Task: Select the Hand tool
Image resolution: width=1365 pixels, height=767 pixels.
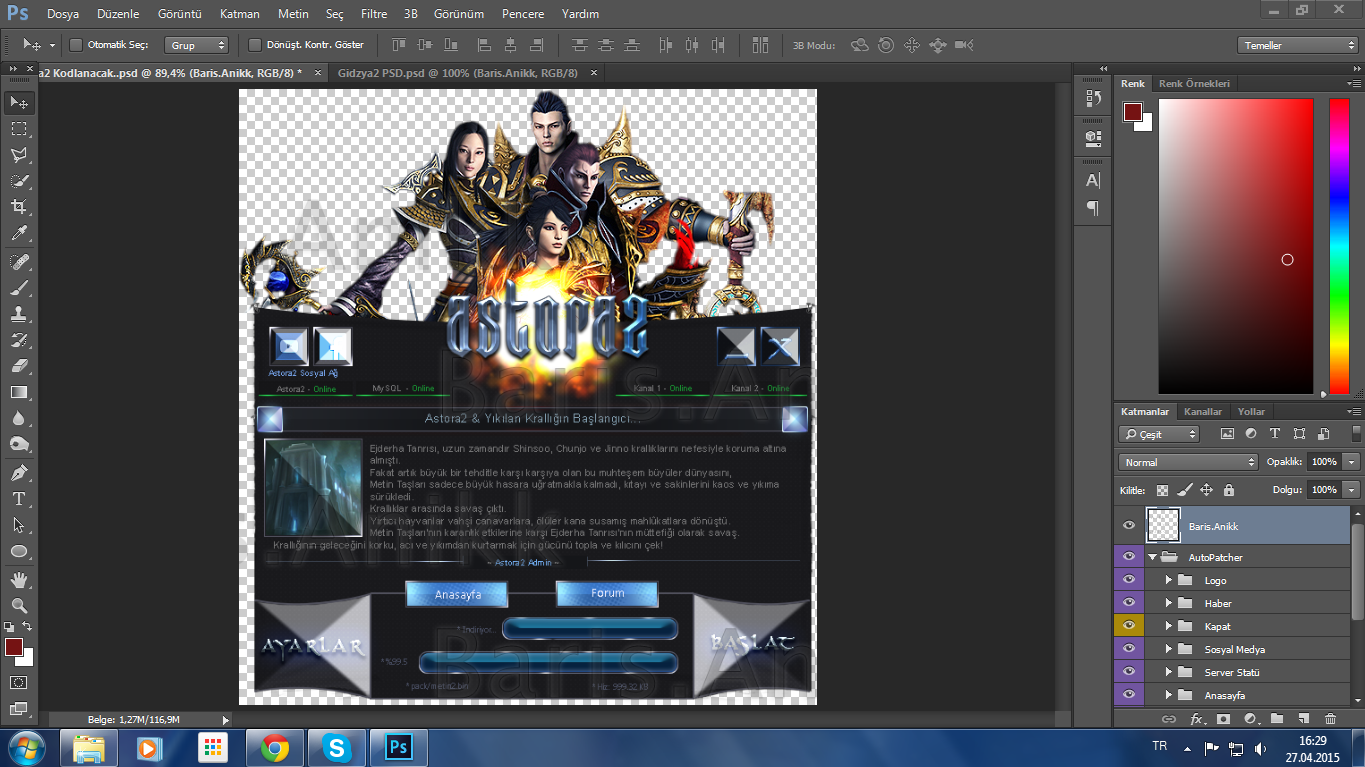Action: click(x=19, y=579)
